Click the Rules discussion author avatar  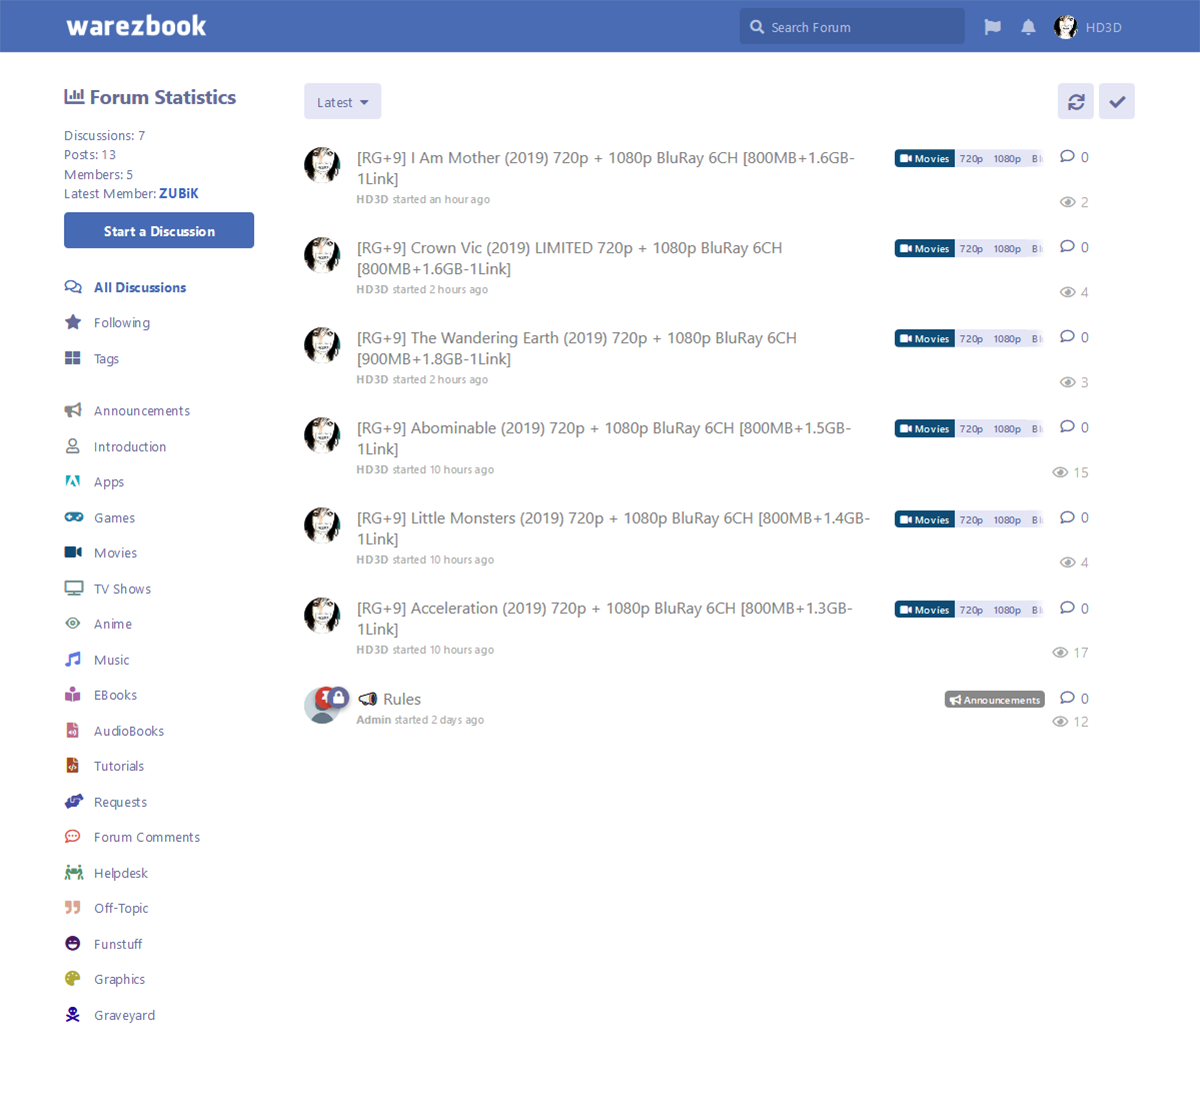click(x=322, y=705)
